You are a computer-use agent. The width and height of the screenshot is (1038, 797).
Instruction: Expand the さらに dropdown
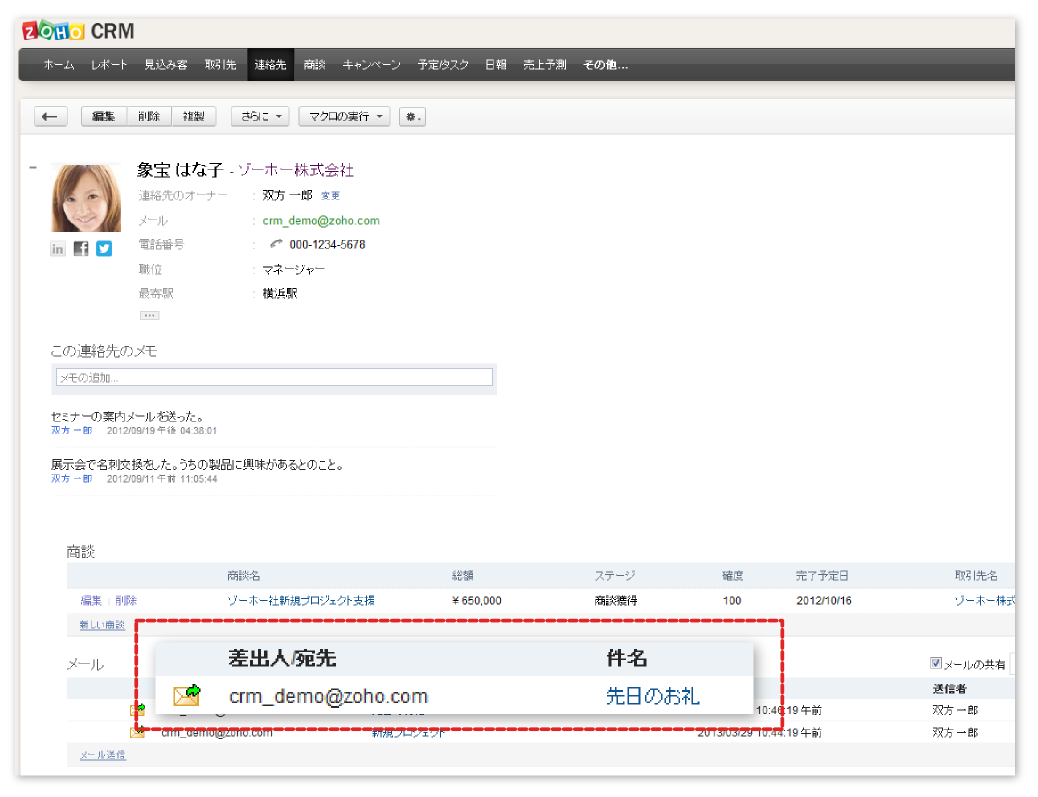point(260,117)
